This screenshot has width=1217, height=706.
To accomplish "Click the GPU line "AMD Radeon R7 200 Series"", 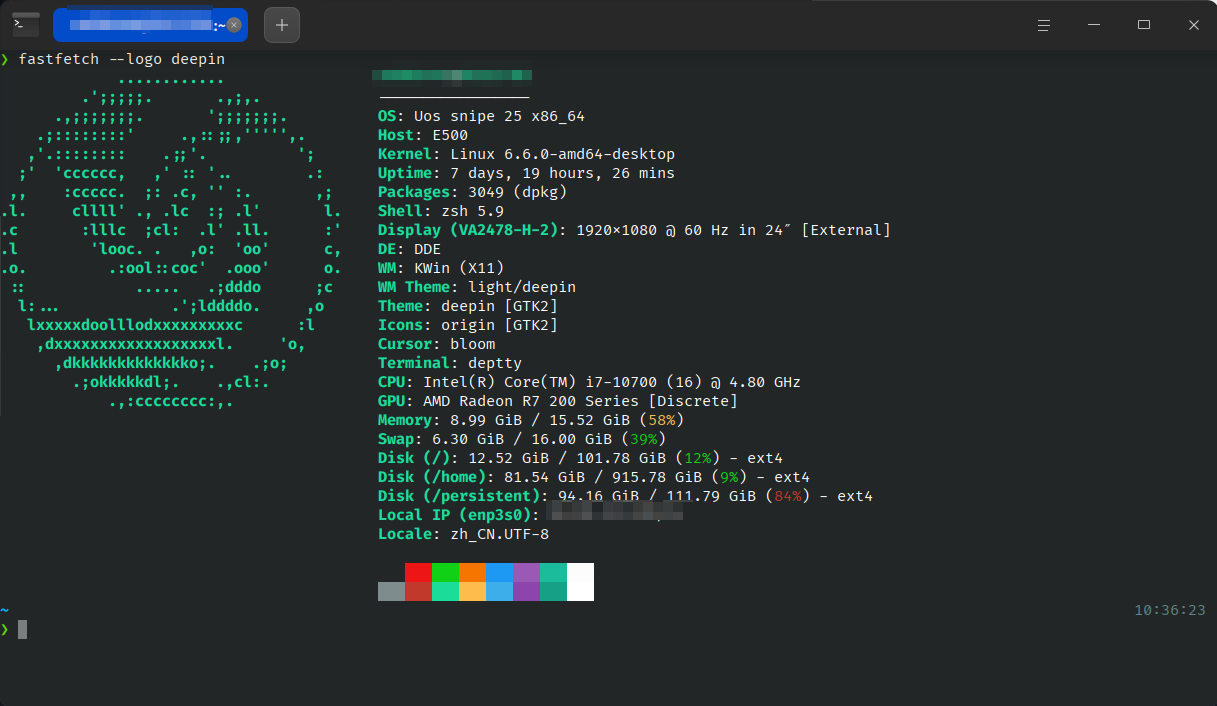I will point(558,401).
